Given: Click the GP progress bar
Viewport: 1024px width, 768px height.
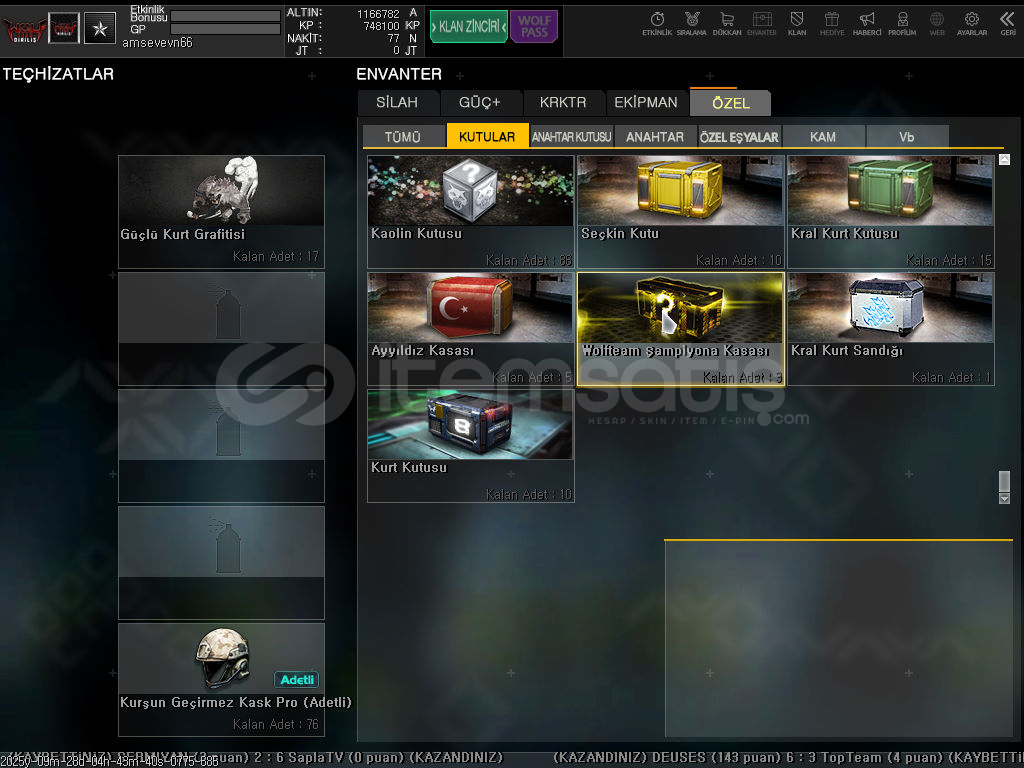Looking at the screenshot, I should [x=225, y=29].
